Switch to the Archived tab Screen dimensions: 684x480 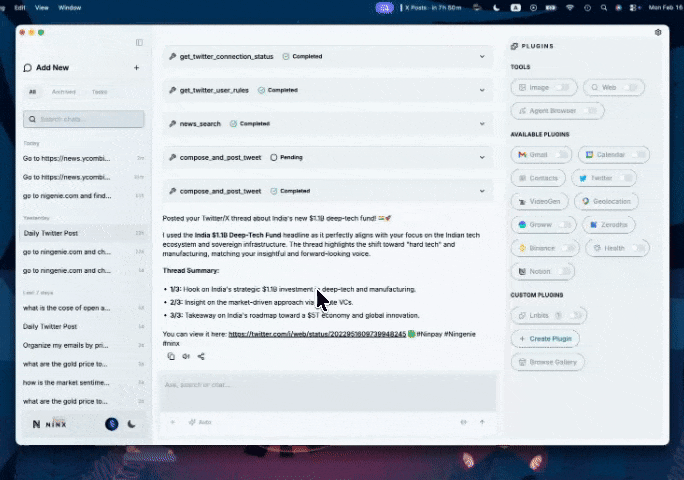click(64, 92)
